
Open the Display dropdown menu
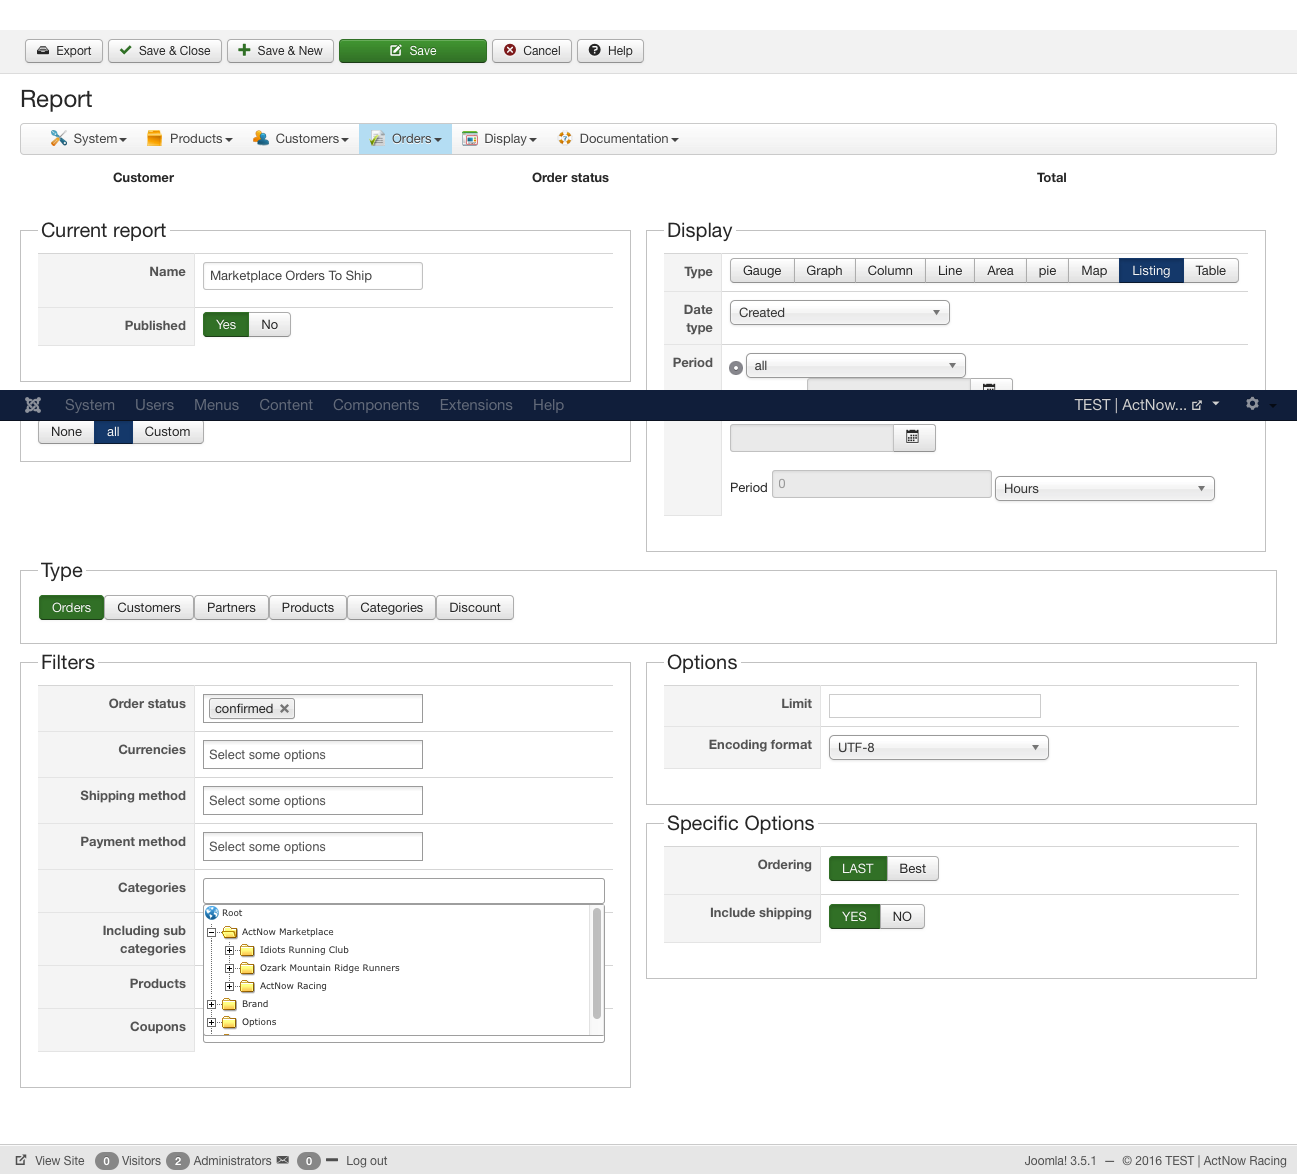pyautogui.click(x=499, y=139)
